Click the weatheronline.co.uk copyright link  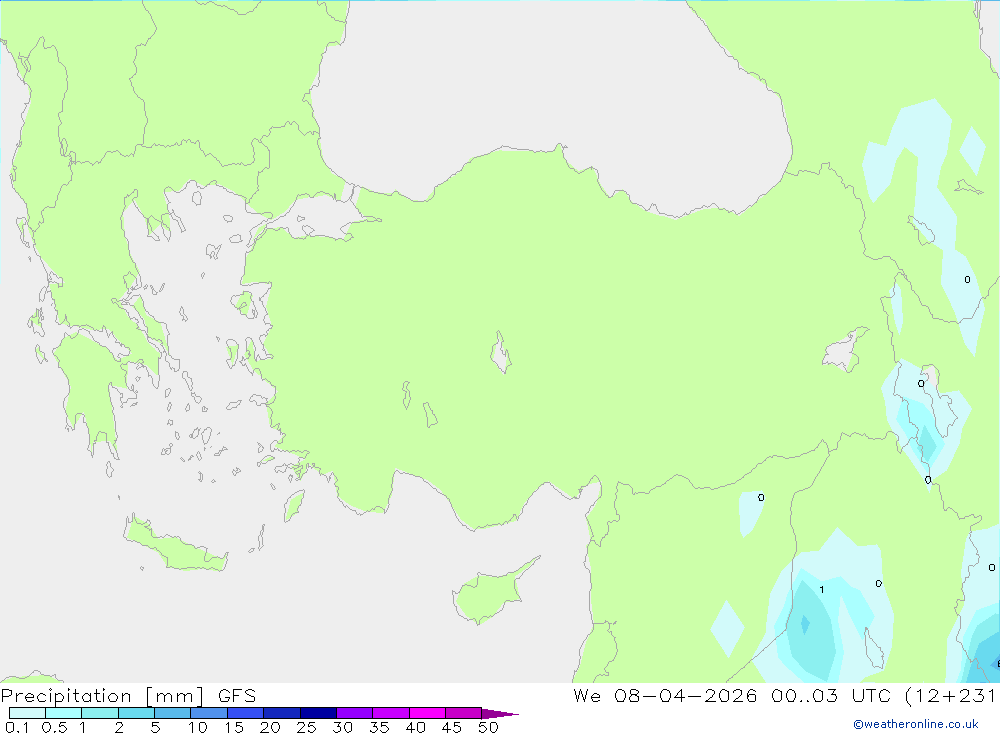[916, 724]
